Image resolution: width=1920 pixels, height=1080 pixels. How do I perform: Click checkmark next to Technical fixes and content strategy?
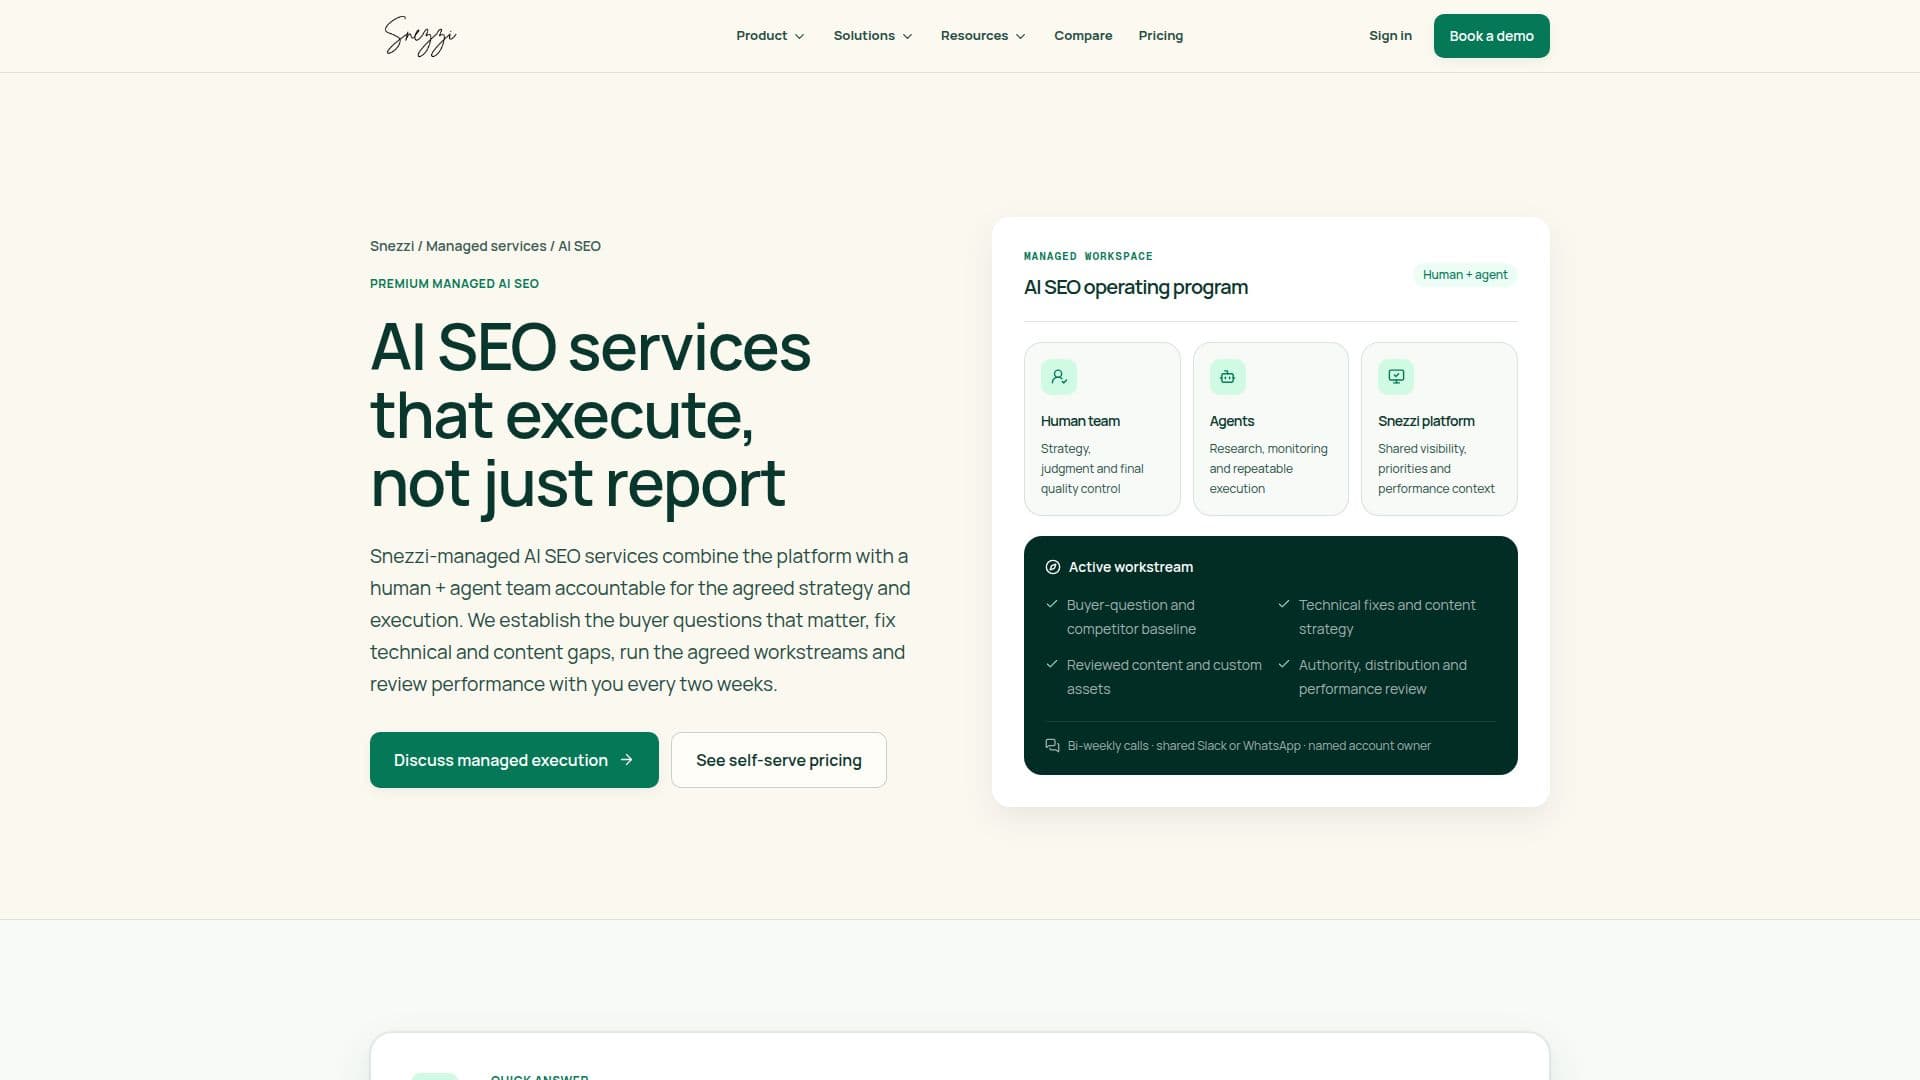coord(1284,604)
